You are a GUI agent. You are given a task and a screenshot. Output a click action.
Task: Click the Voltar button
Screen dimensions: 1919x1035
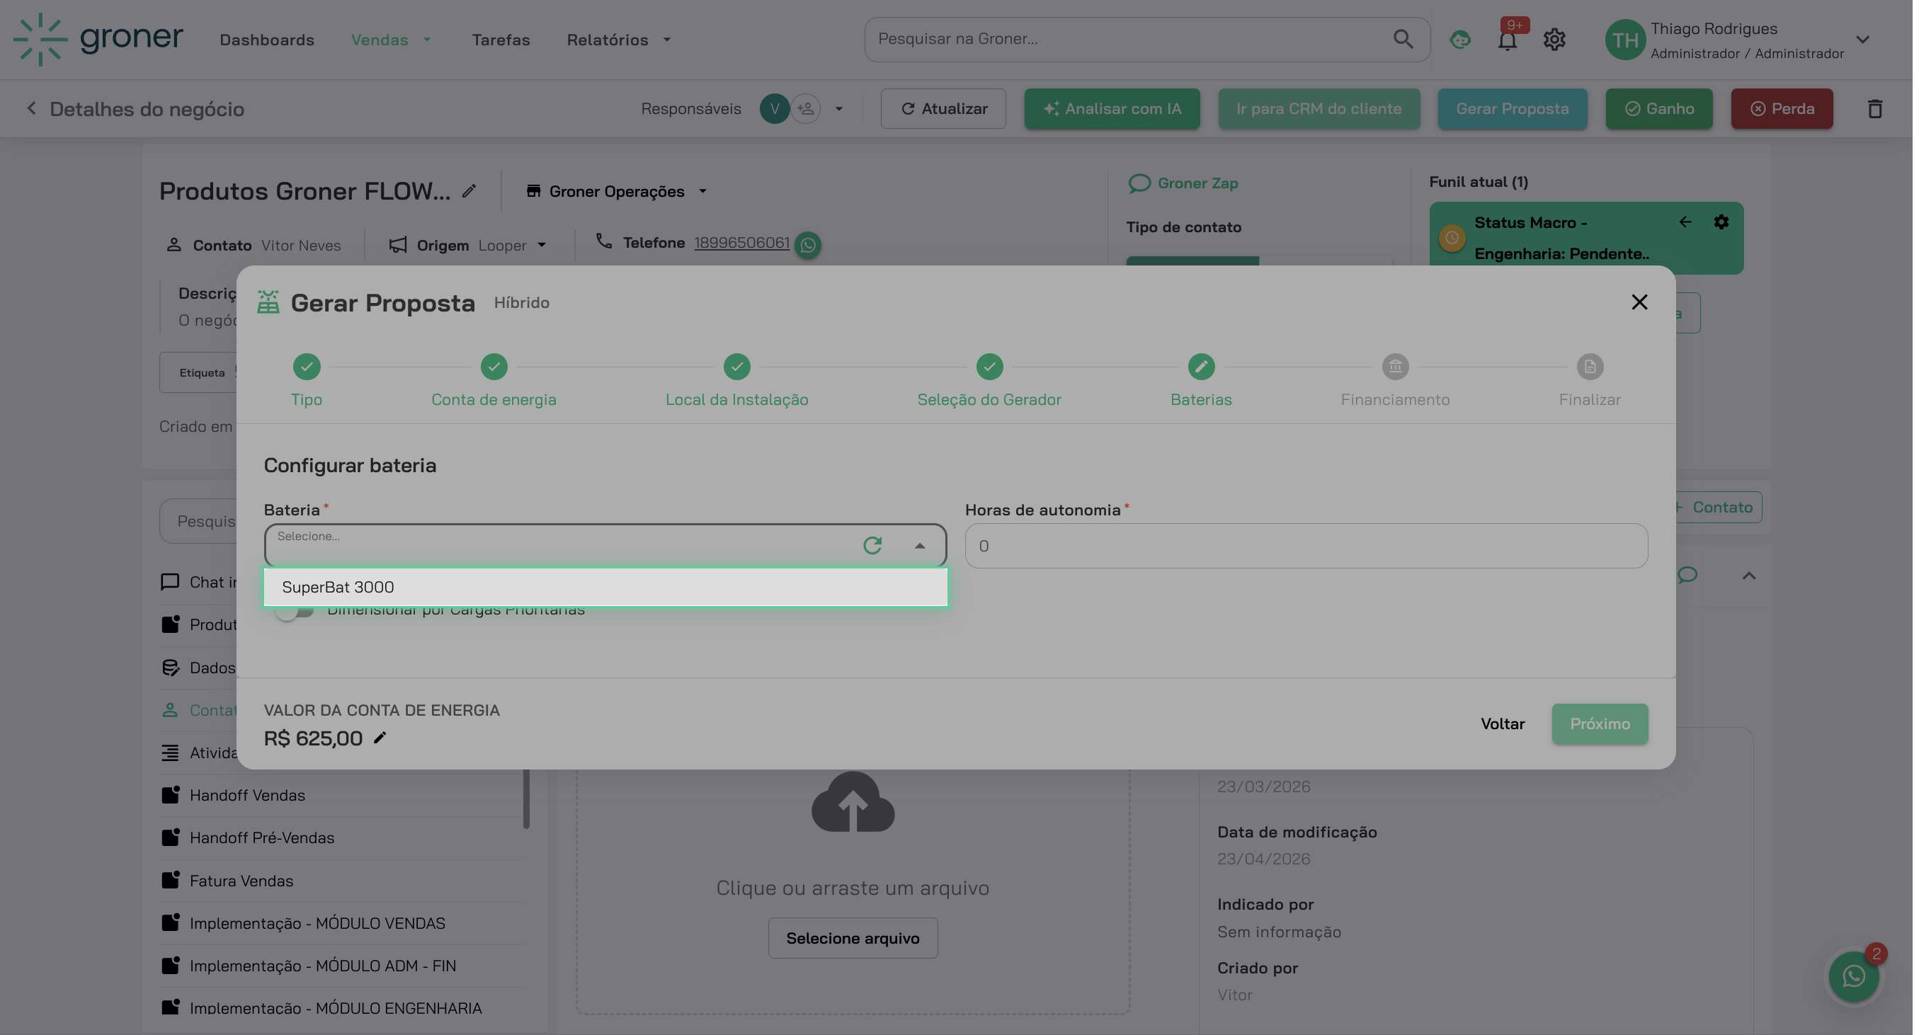click(1501, 724)
